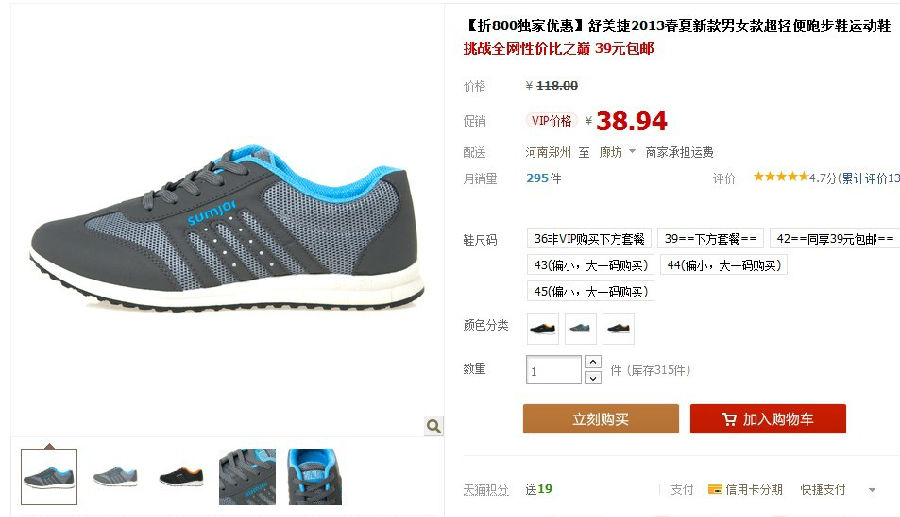Image resolution: width=900 pixels, height=517 pixels.
Task: Click the shopping cart icon in add-to-cart button
Action: 729,419
